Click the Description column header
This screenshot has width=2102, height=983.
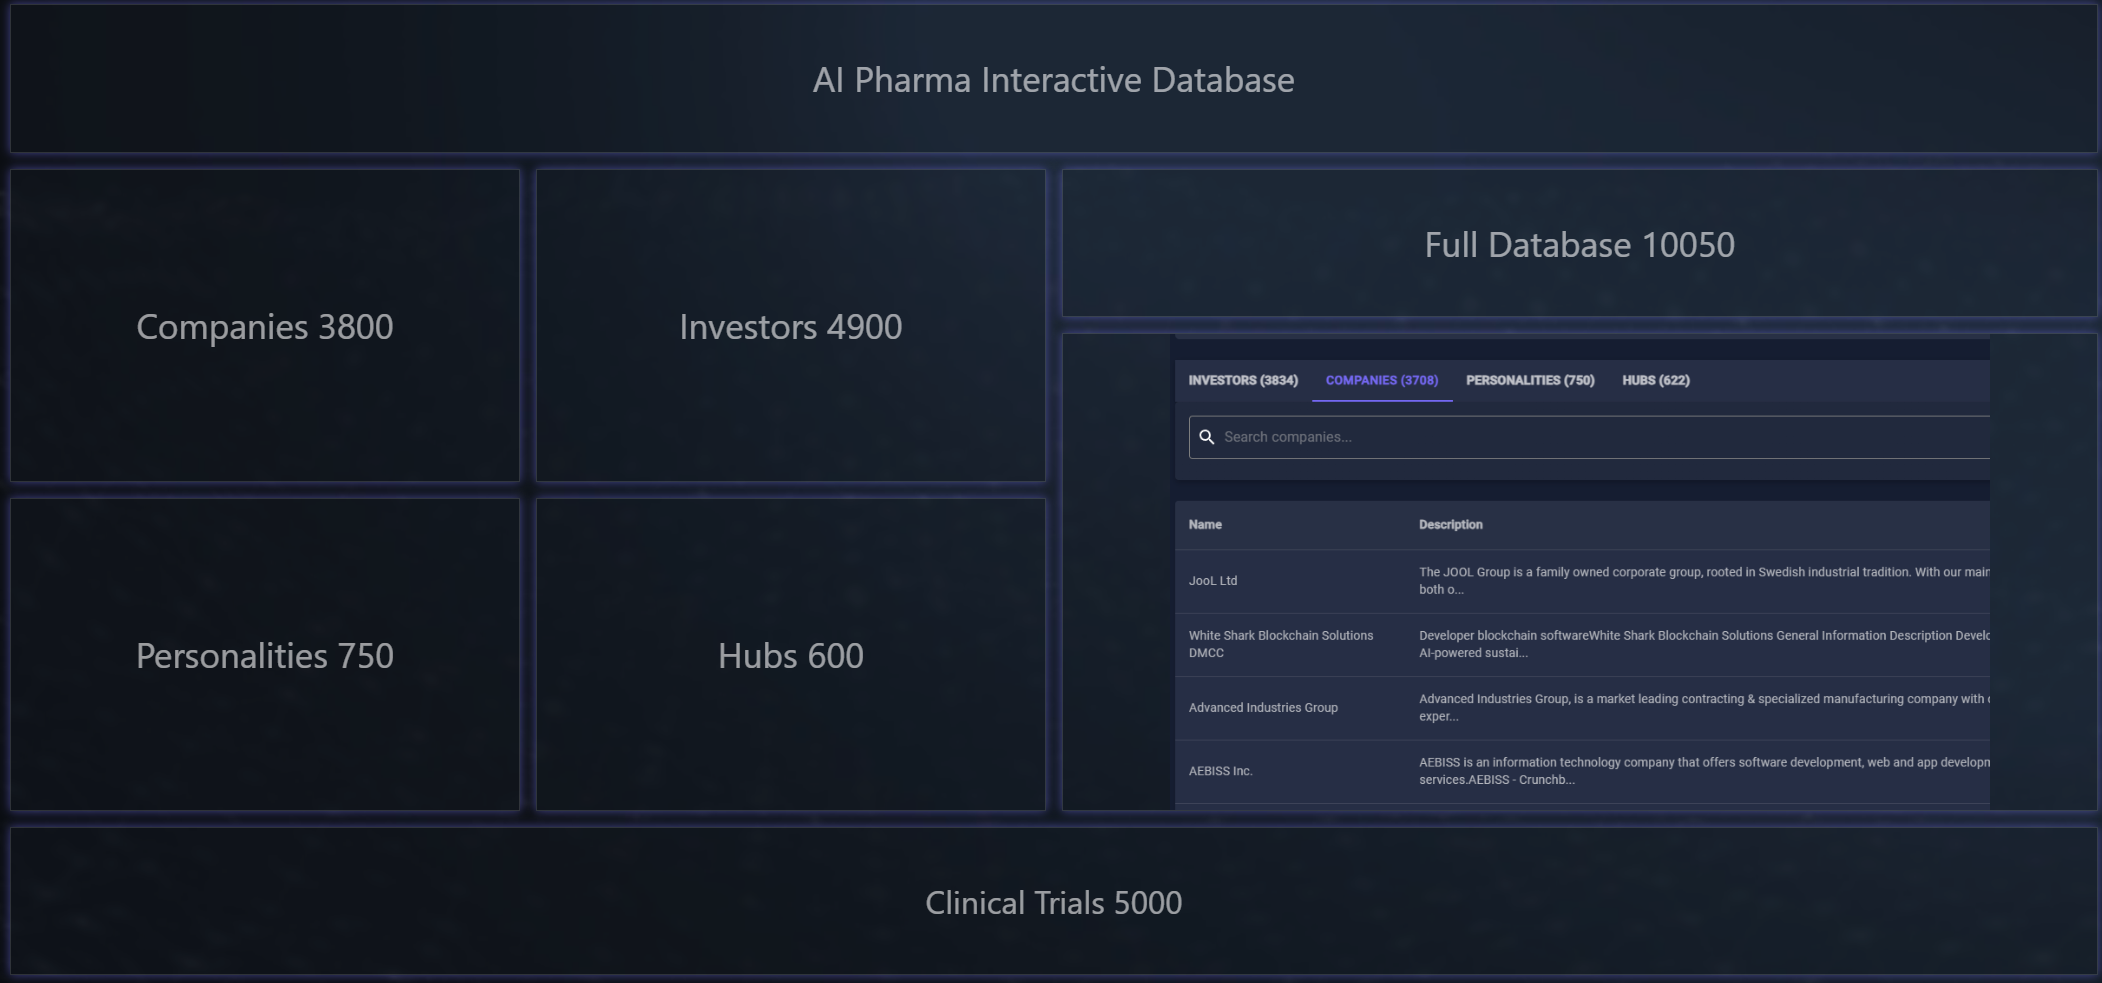click(1450, 525)
